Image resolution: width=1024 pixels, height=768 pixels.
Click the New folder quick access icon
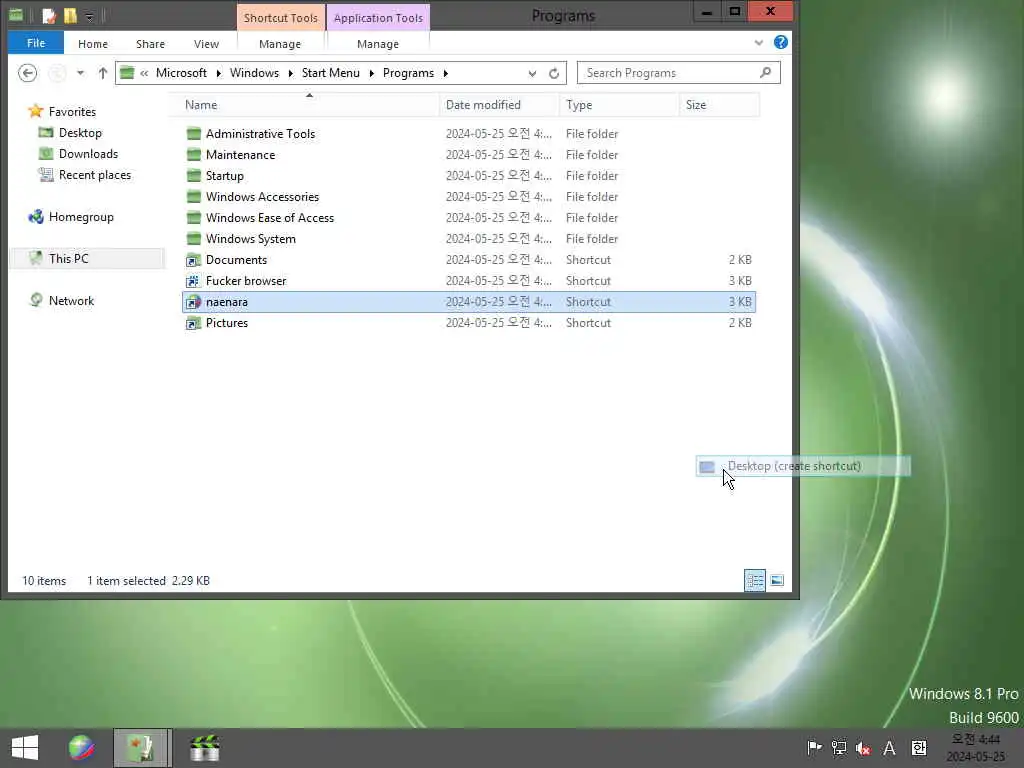70,15
